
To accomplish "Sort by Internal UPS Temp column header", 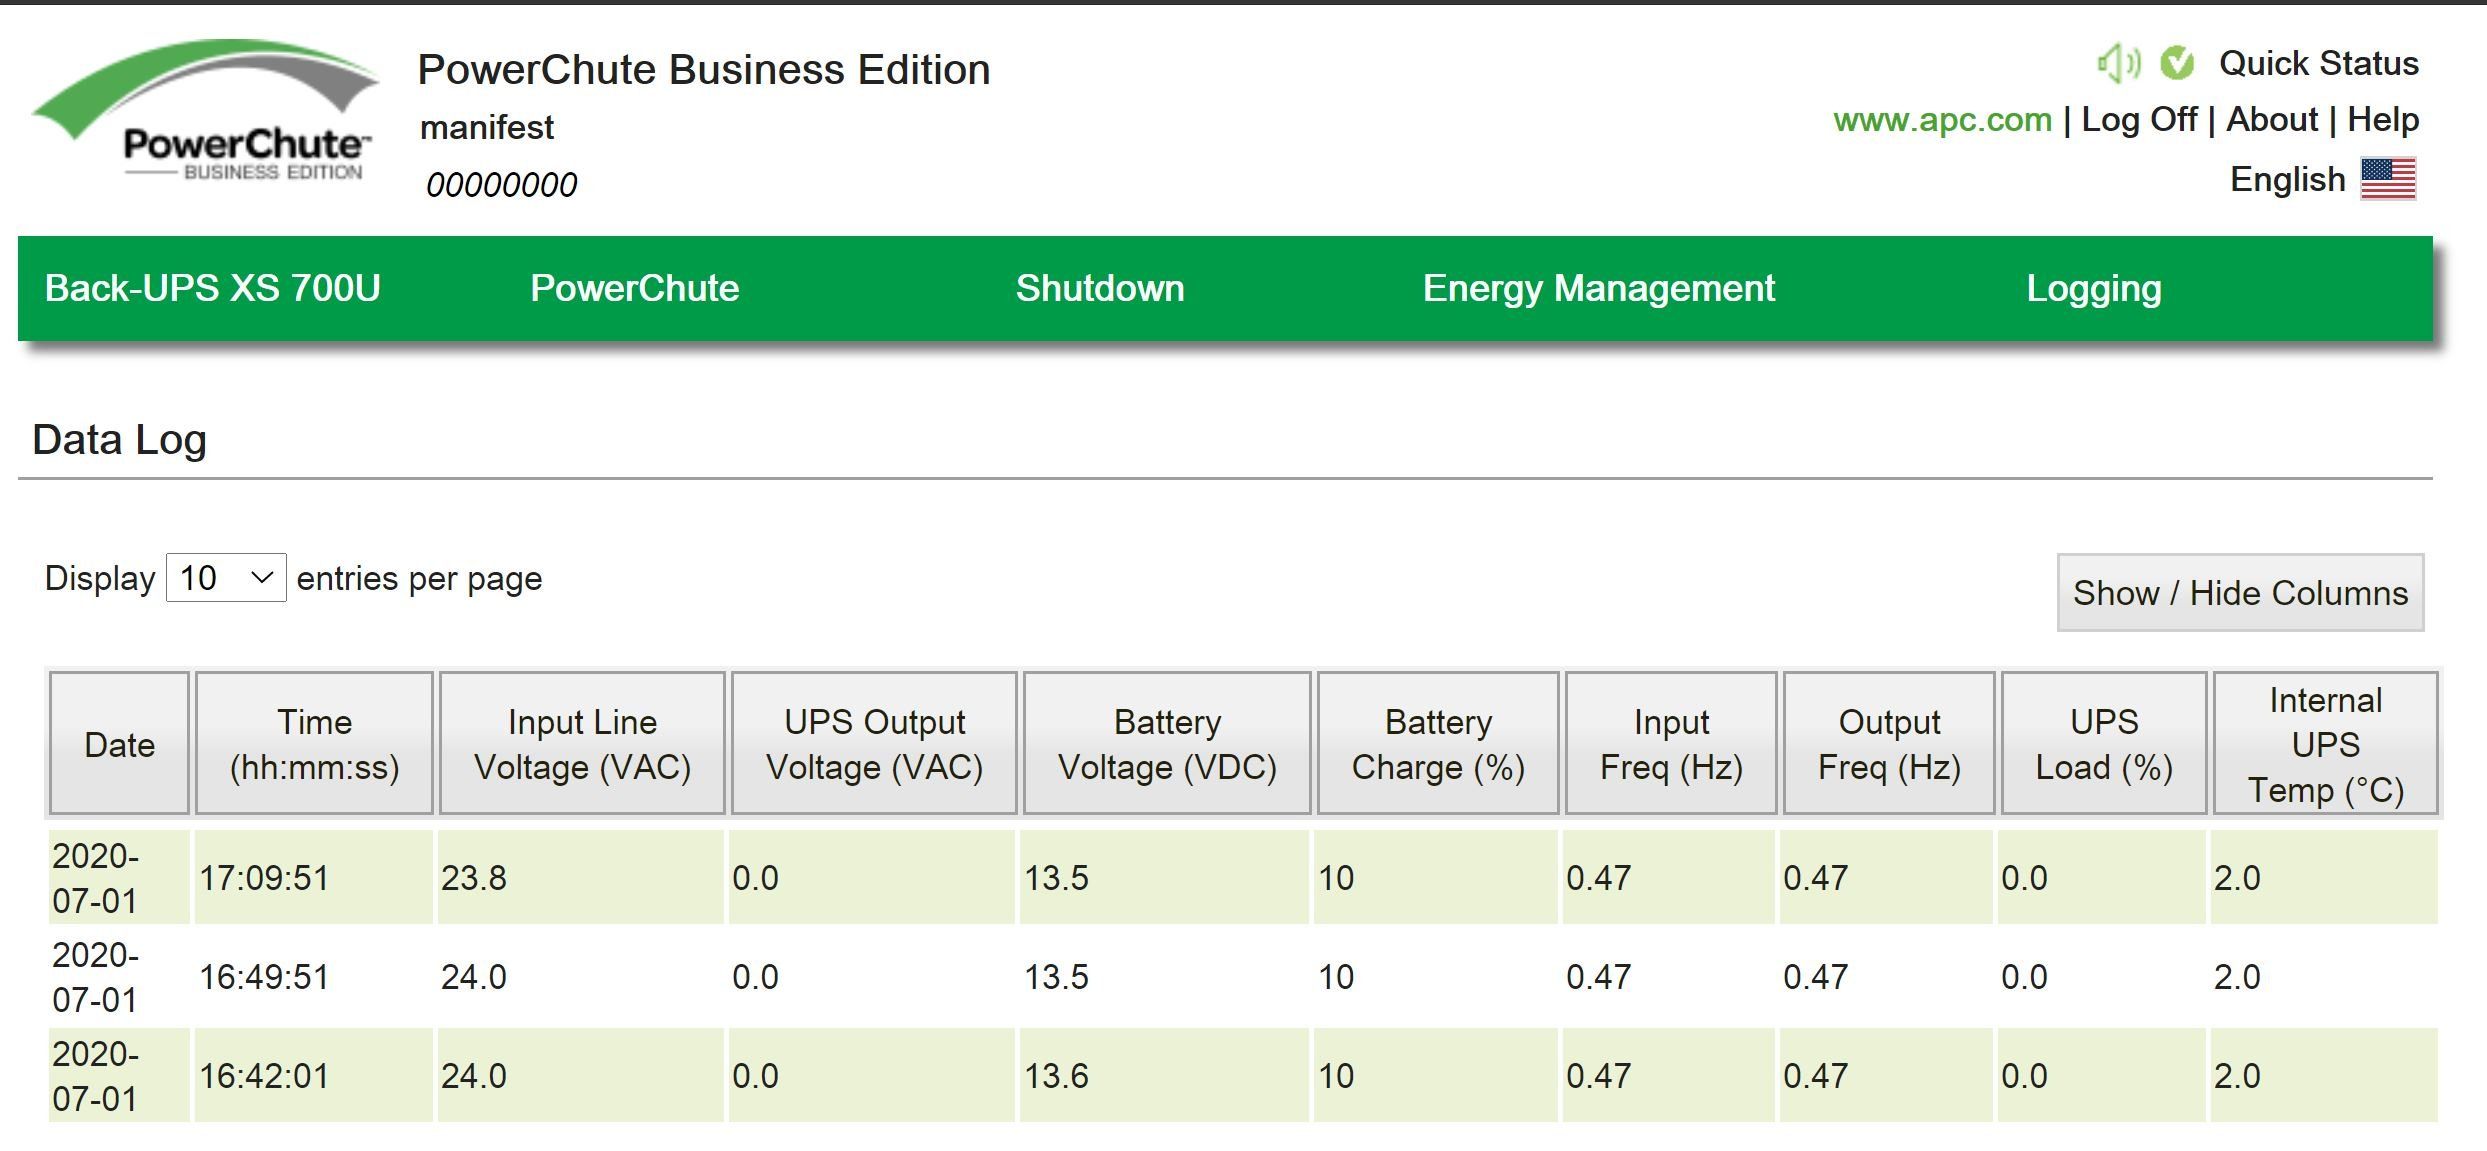I will [x=2326, y=744].
